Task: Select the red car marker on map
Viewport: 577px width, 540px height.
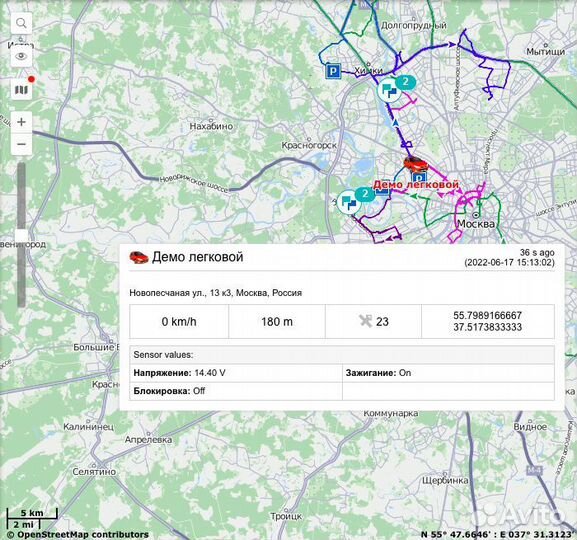Action: [x=415, y=164]
